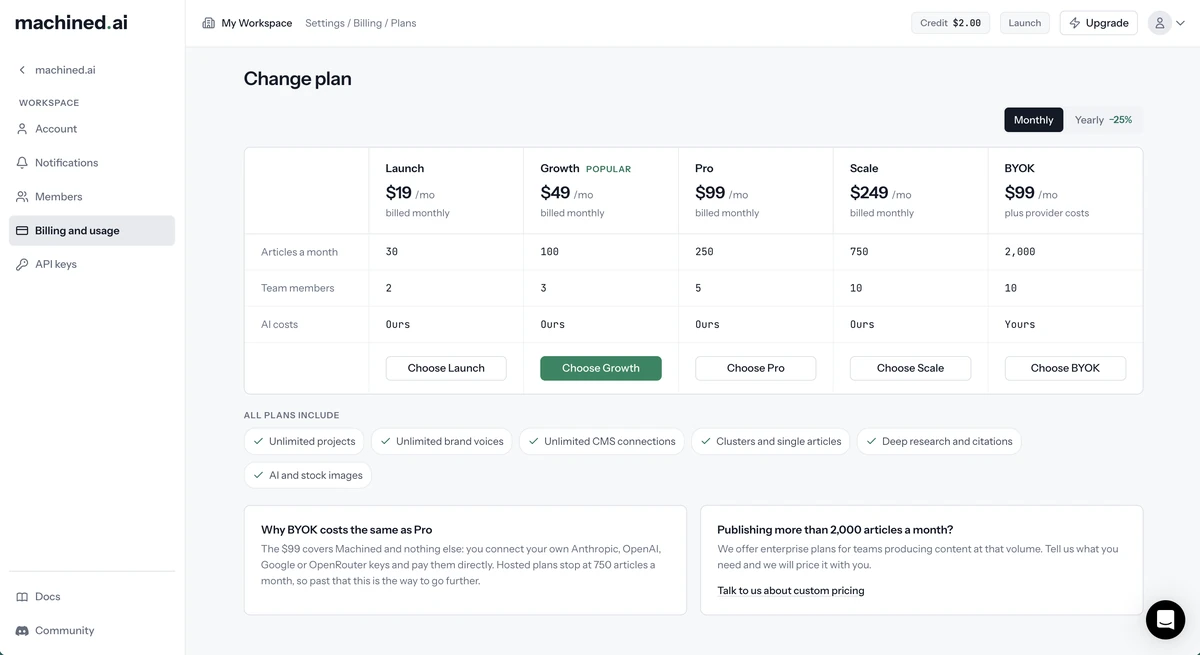Click the machined.ai logo
The width and height of the screenshot is (1200, 655).
[x=71, y=22]
